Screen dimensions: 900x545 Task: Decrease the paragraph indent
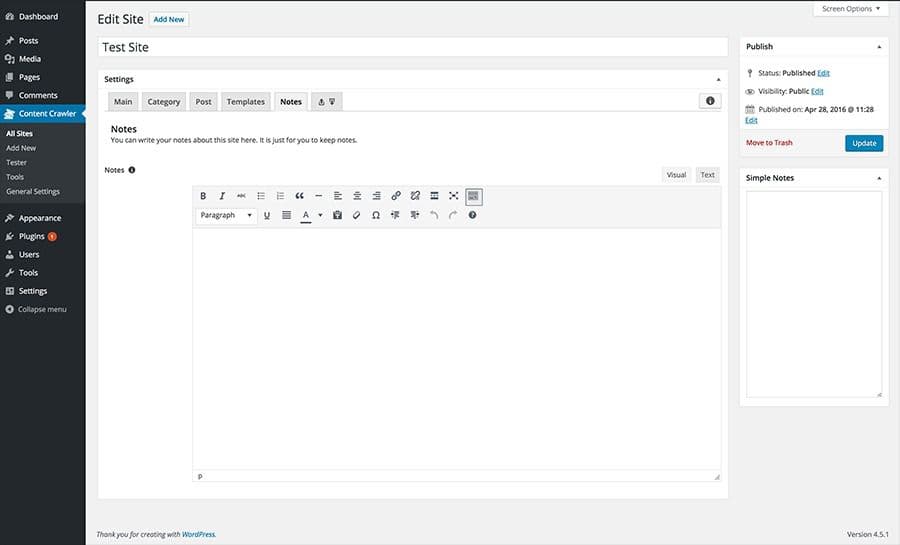(395, 215)
